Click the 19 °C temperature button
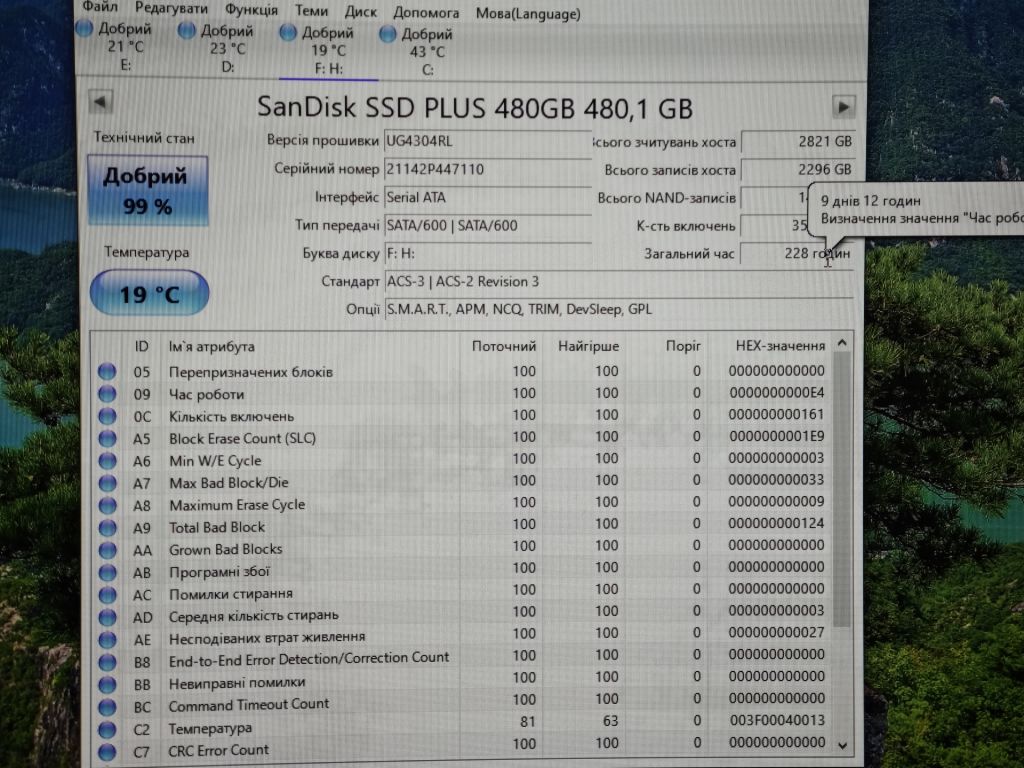 (150, 293)
